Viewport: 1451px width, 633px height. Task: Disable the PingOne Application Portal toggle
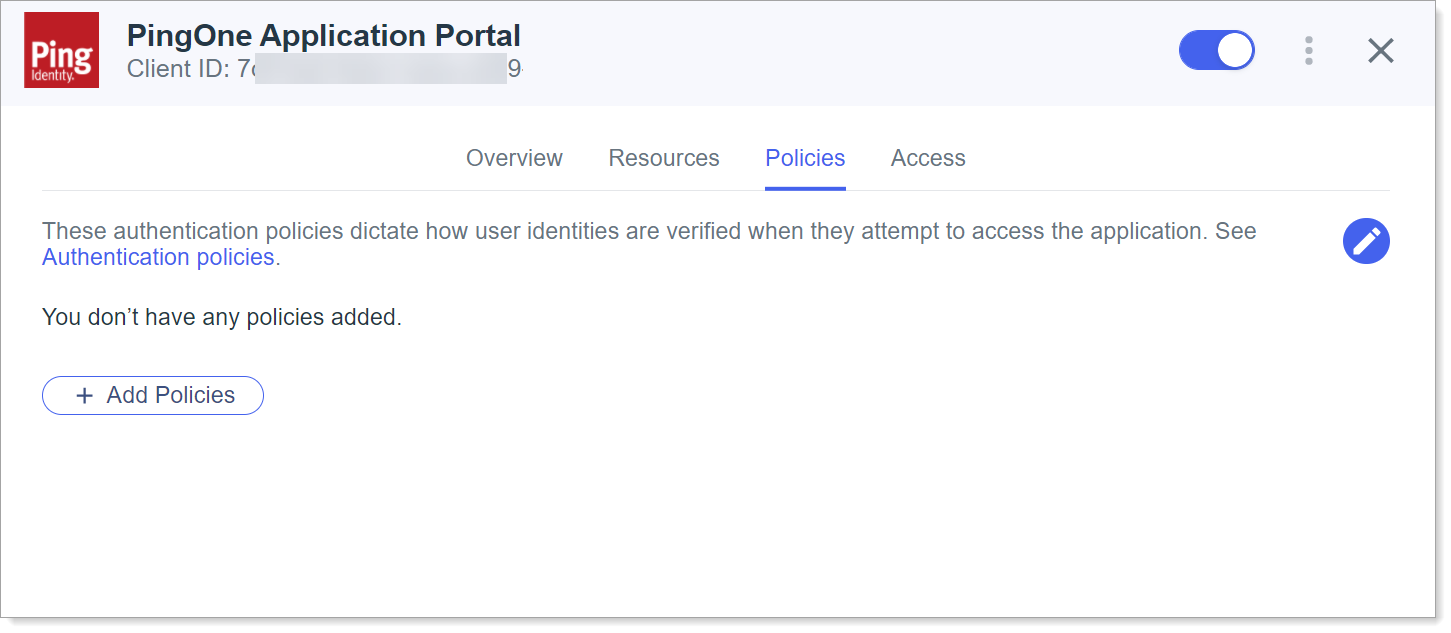click(1216, 50)
